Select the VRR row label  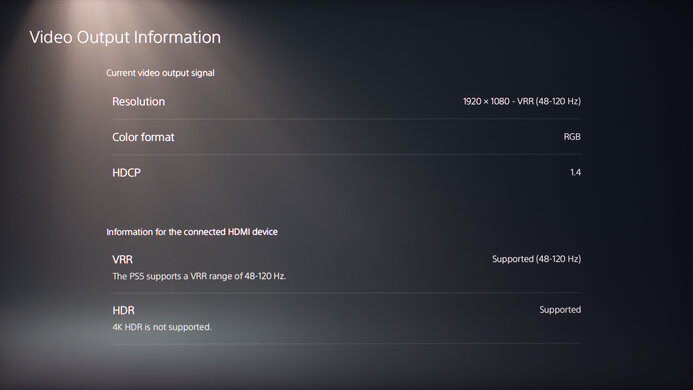coord(122,260)
